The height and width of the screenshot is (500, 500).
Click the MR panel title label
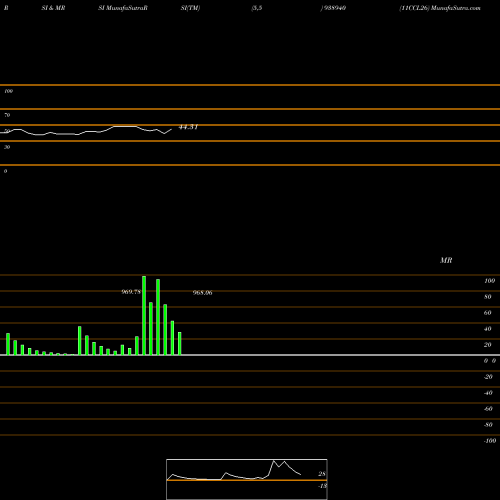tap(446, 260)
